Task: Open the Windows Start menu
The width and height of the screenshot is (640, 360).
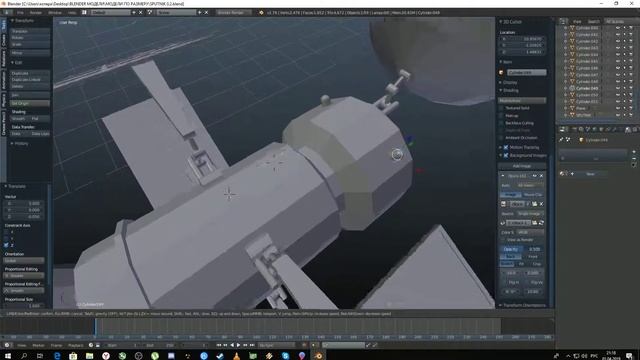Action: (8, 356)
